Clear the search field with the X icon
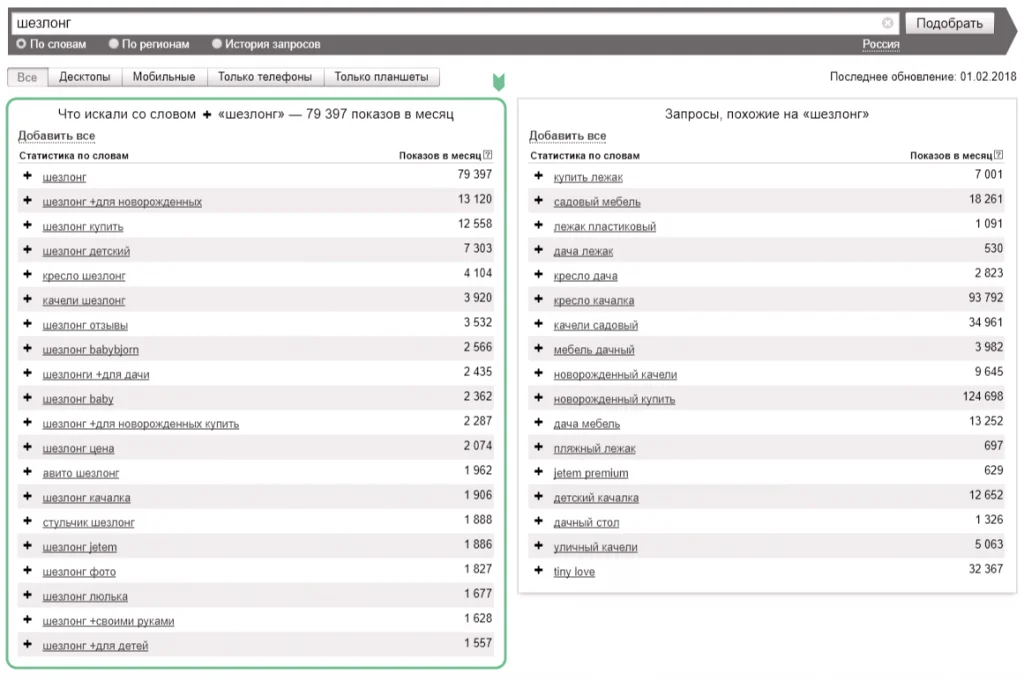 (888, 23)
